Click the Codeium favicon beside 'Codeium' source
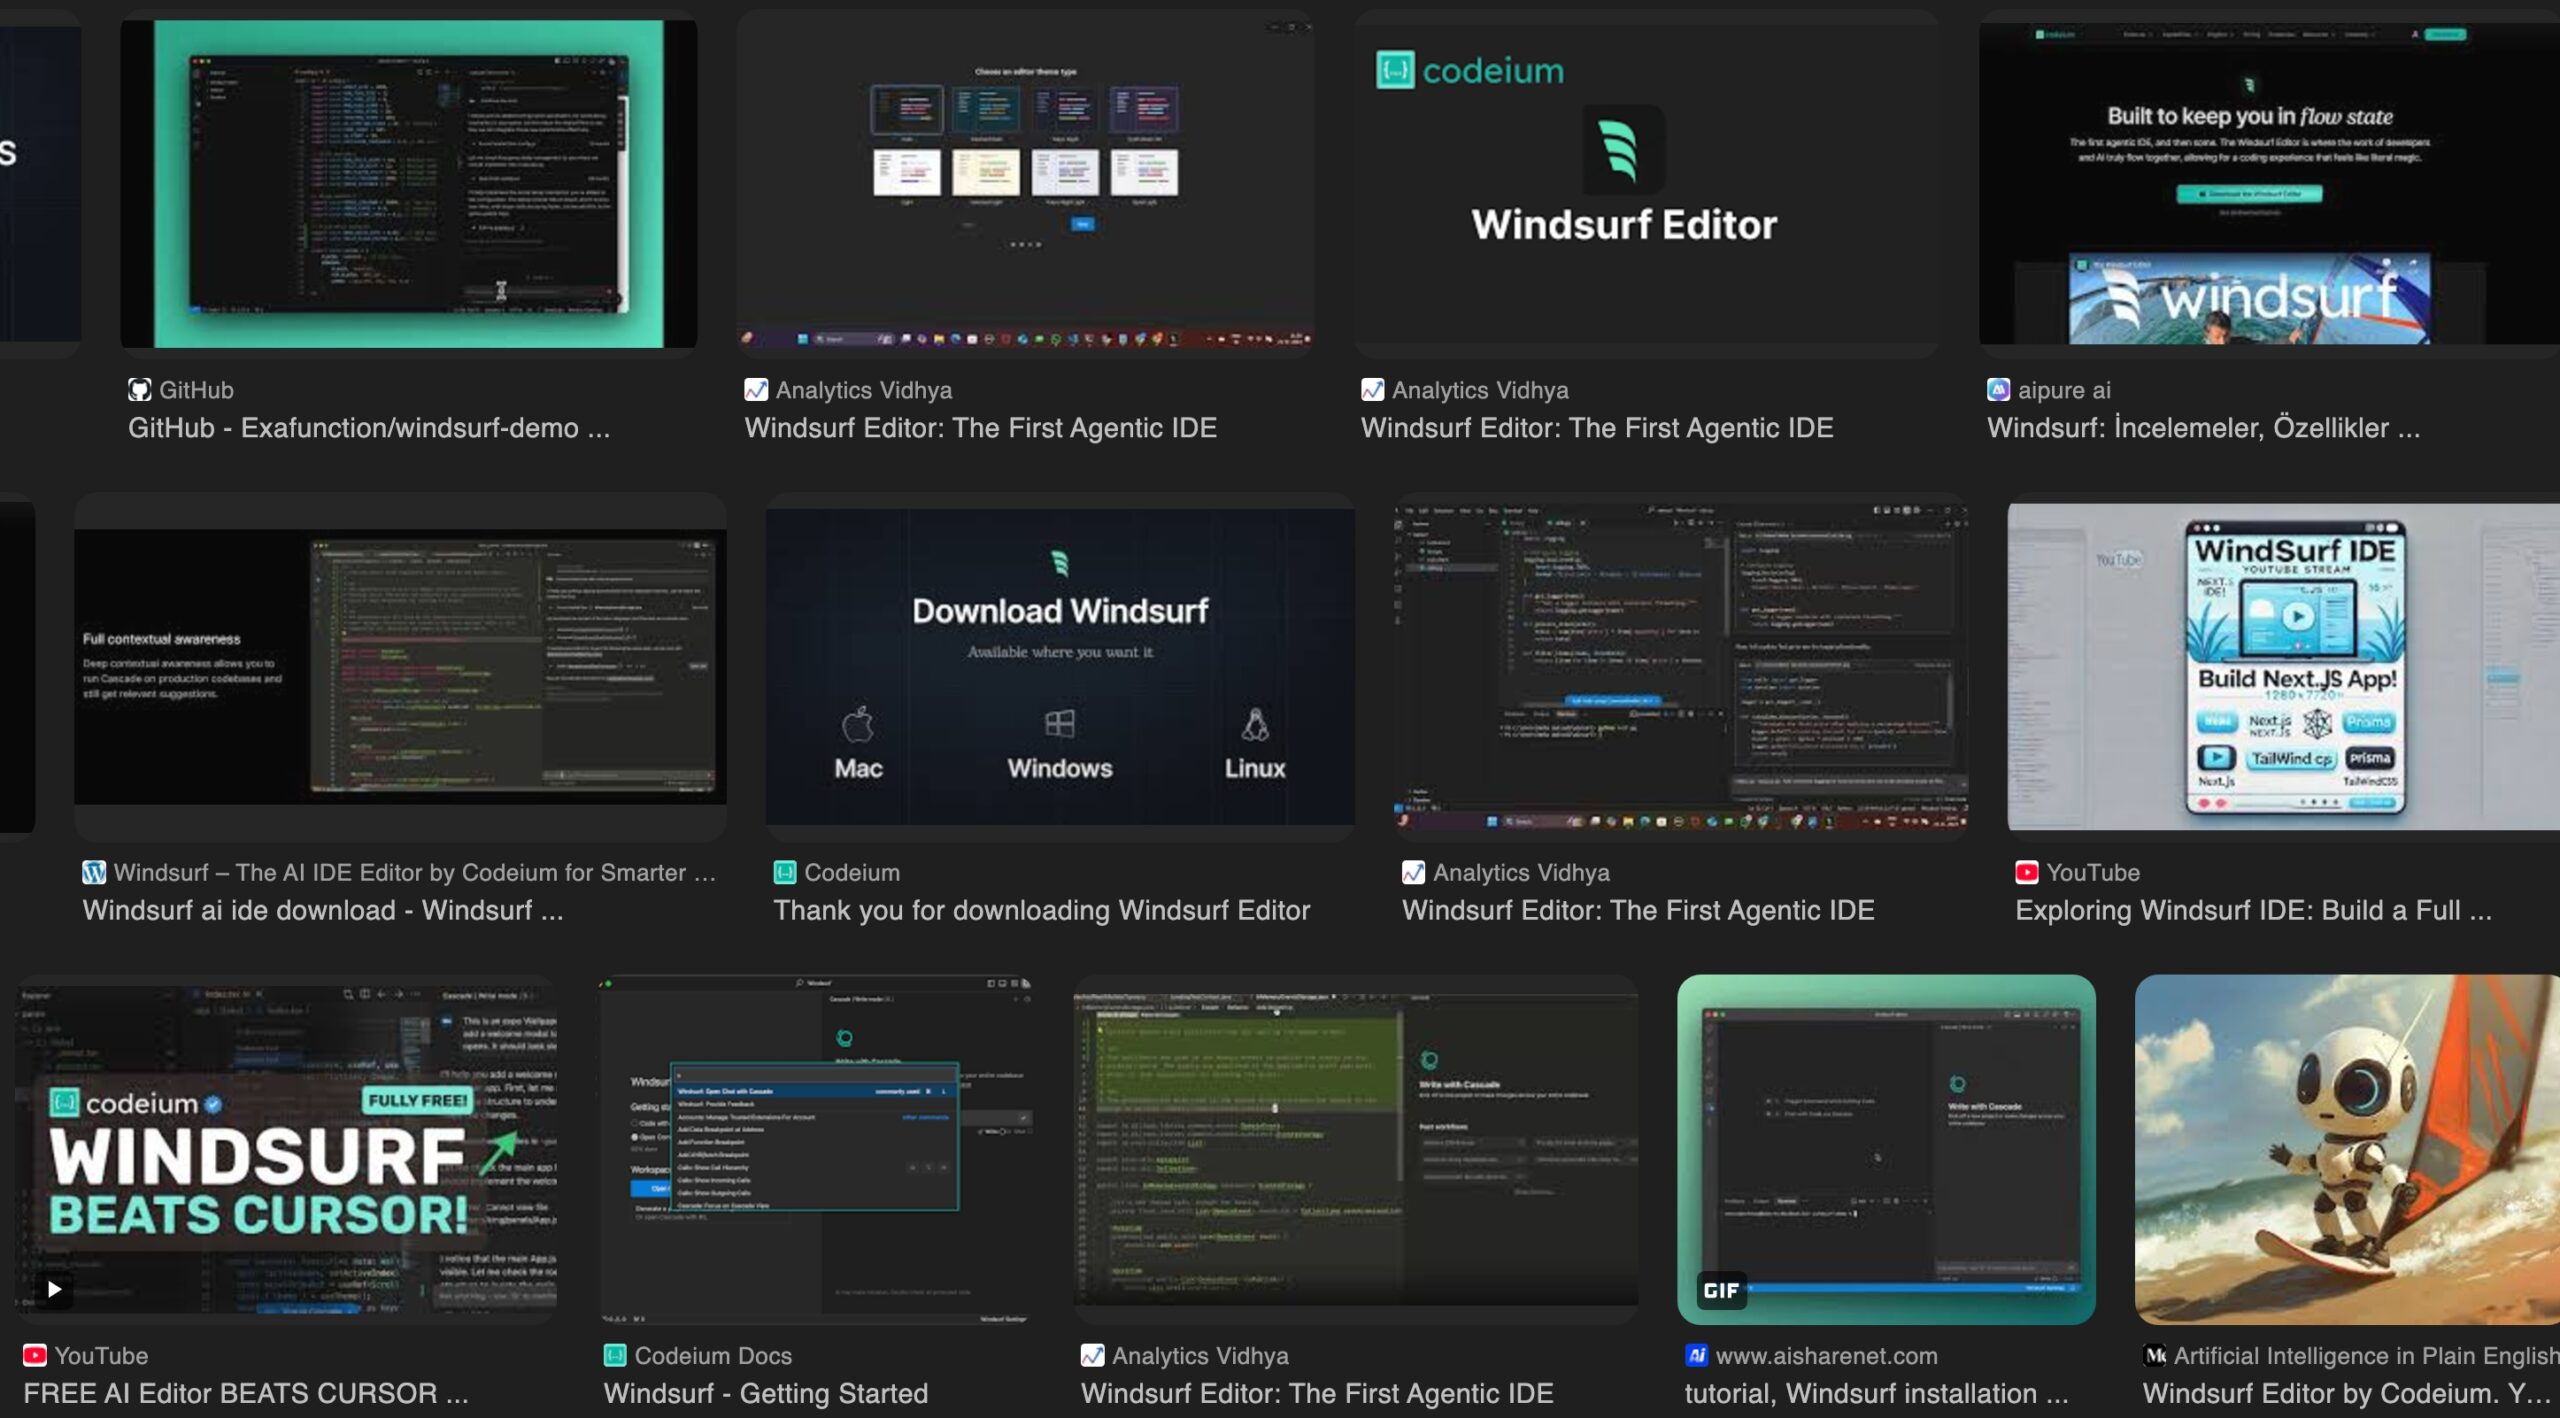 point(785,872)
